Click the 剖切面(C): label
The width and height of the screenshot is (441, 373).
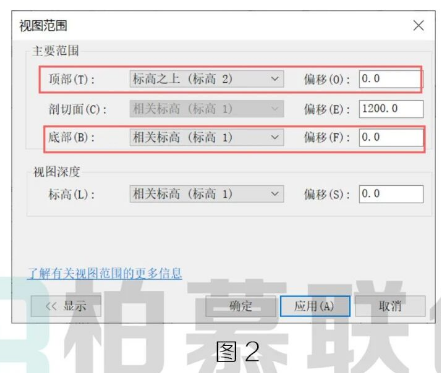78,109
